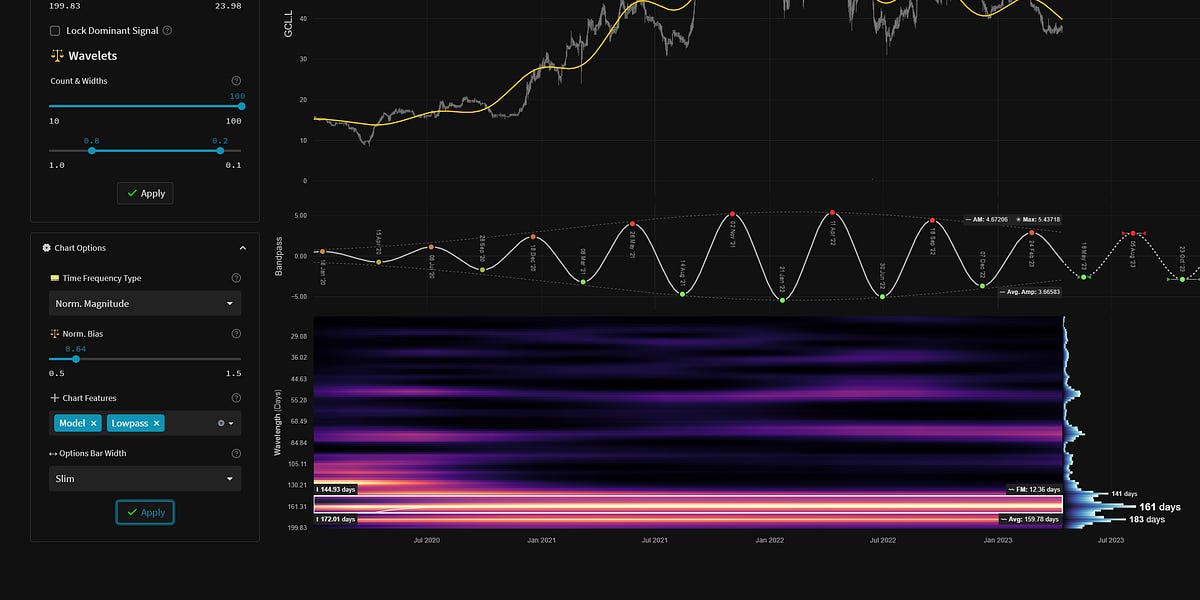This screenshot has height=600, width=1200.
Task: Apply the Wavelets settings
Action: [145, 193]
